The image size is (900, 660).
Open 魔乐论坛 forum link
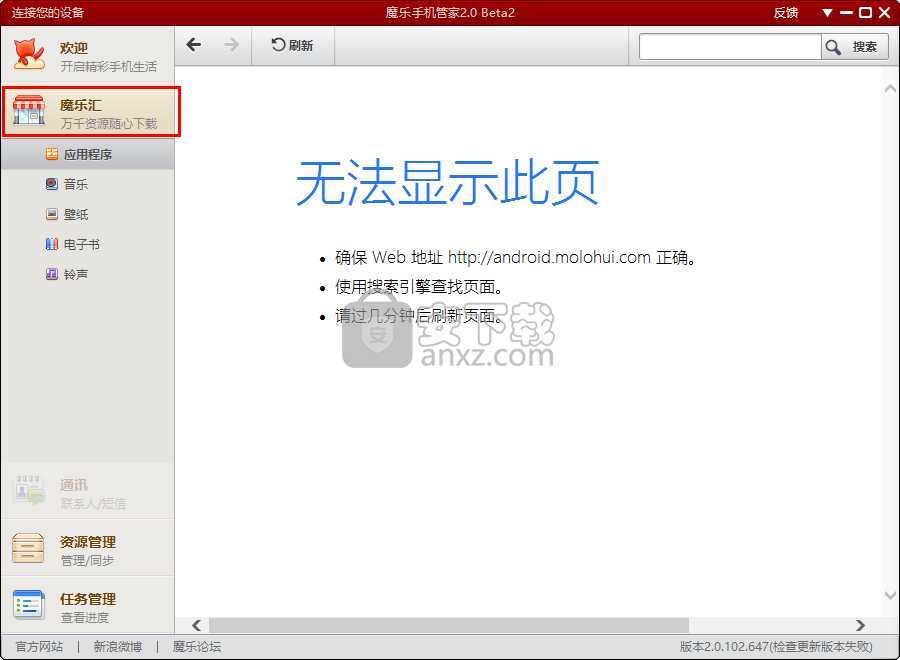point(197,647)
